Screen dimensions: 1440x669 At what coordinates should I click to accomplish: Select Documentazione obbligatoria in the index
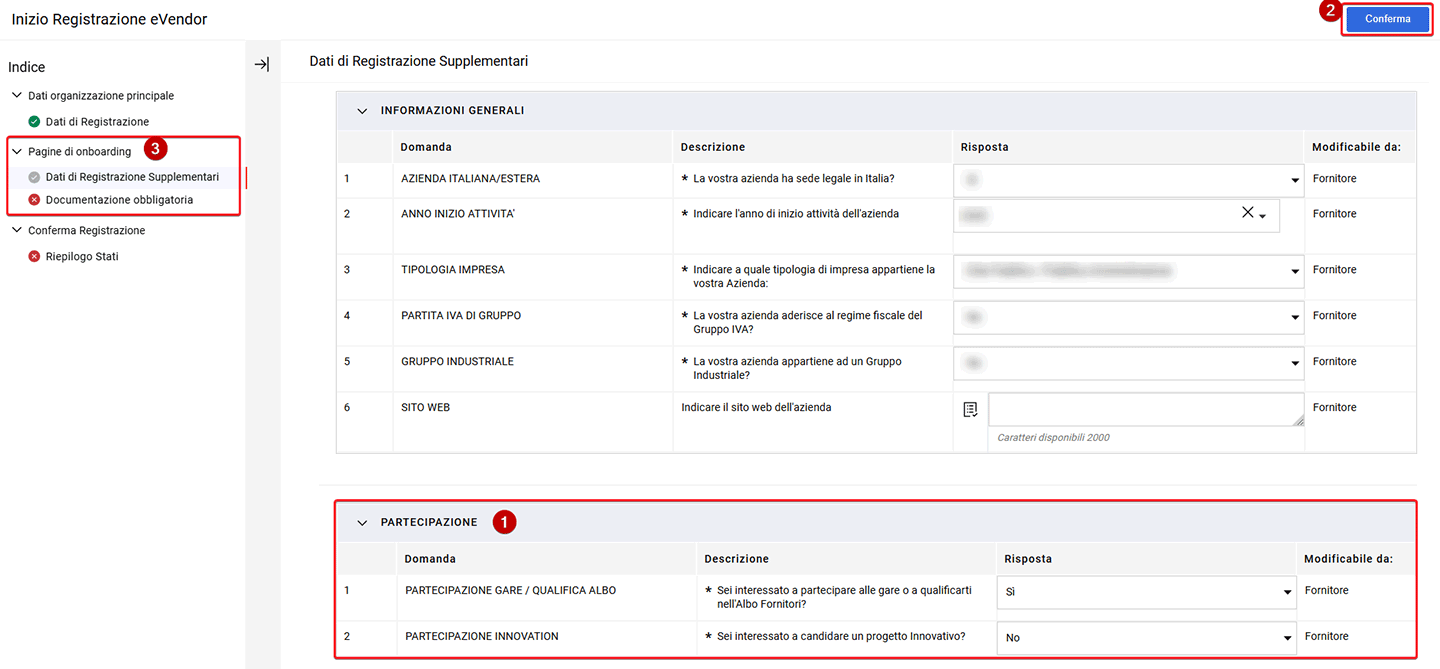coord(119,200)
